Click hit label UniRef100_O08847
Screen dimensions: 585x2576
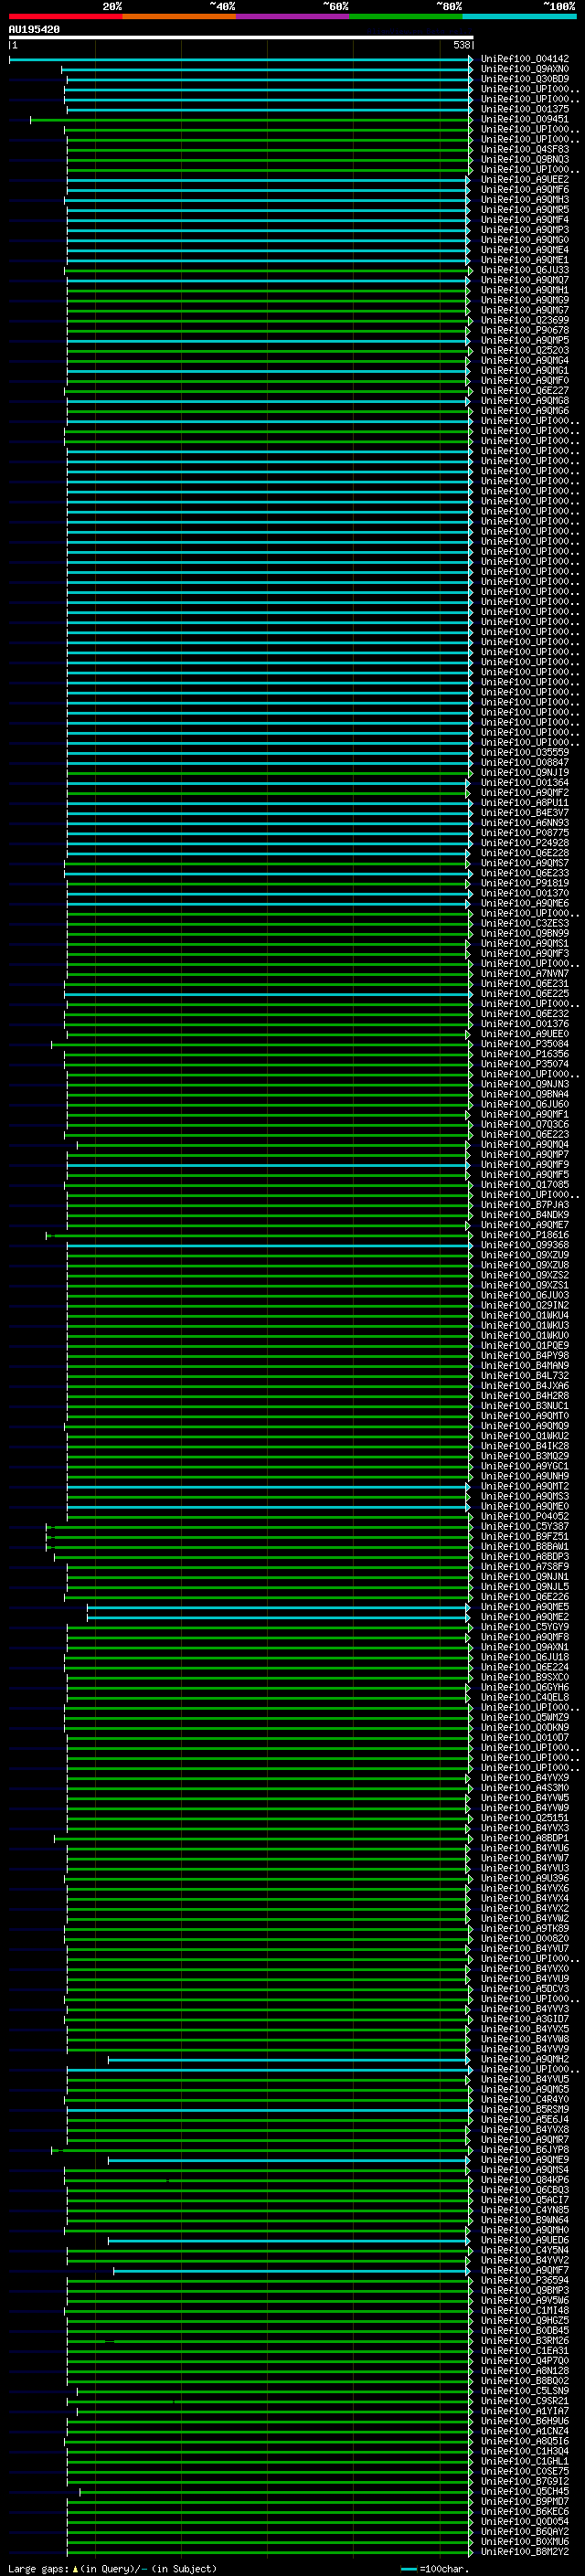525,762
